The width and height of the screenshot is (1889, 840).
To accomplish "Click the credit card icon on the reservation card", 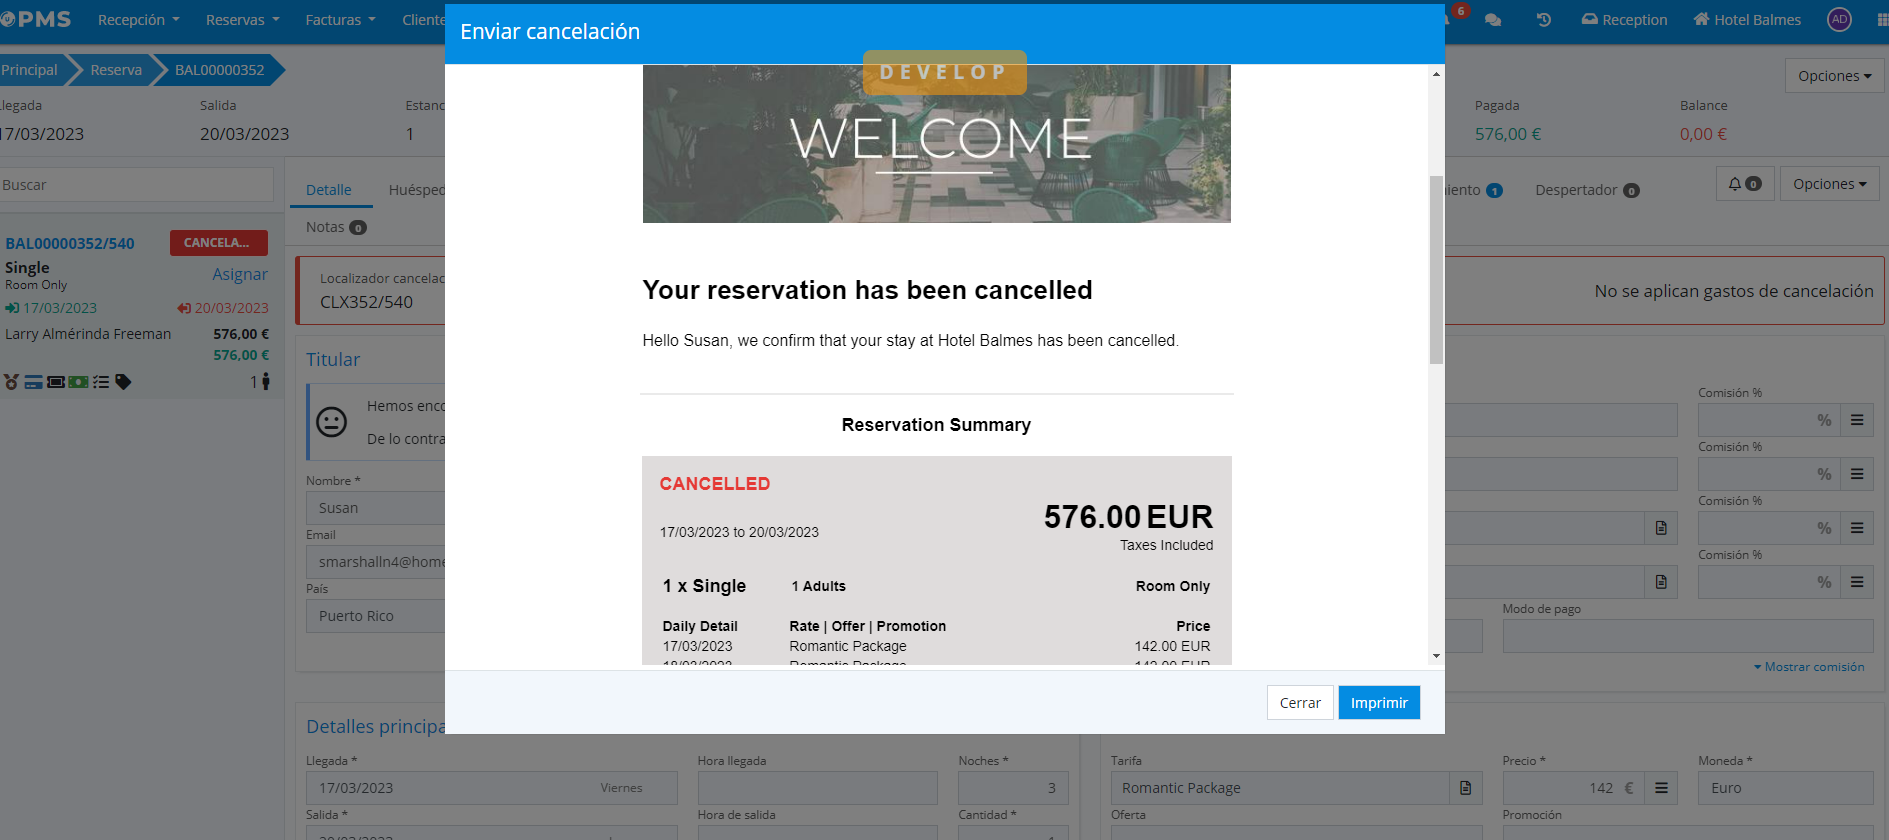I will [34, 382].
